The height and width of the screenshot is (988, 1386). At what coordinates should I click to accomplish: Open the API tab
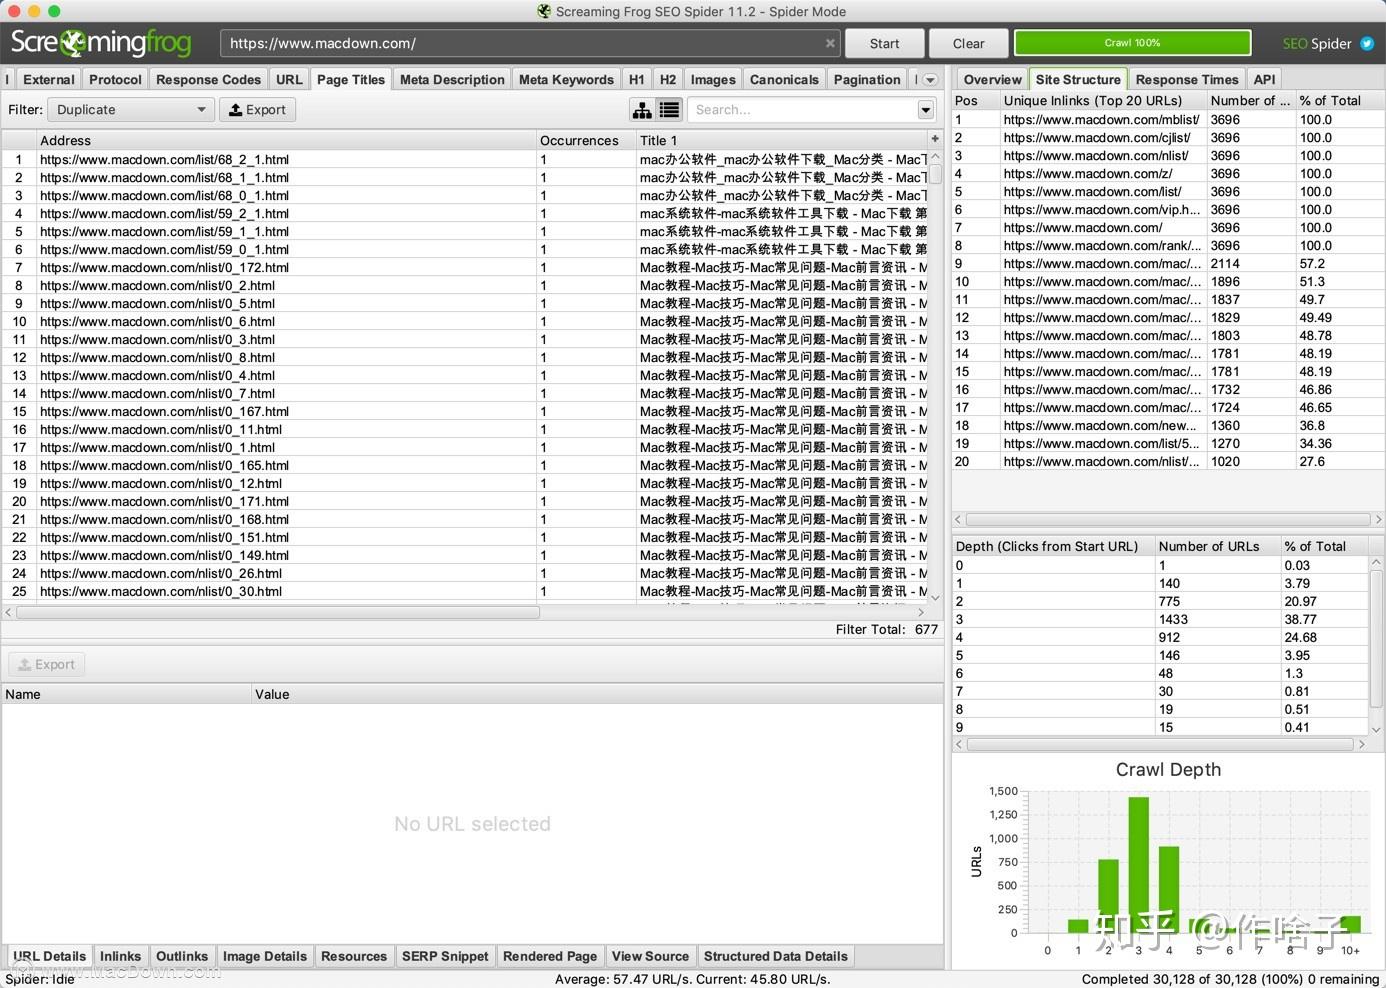tap(1264, 80)
